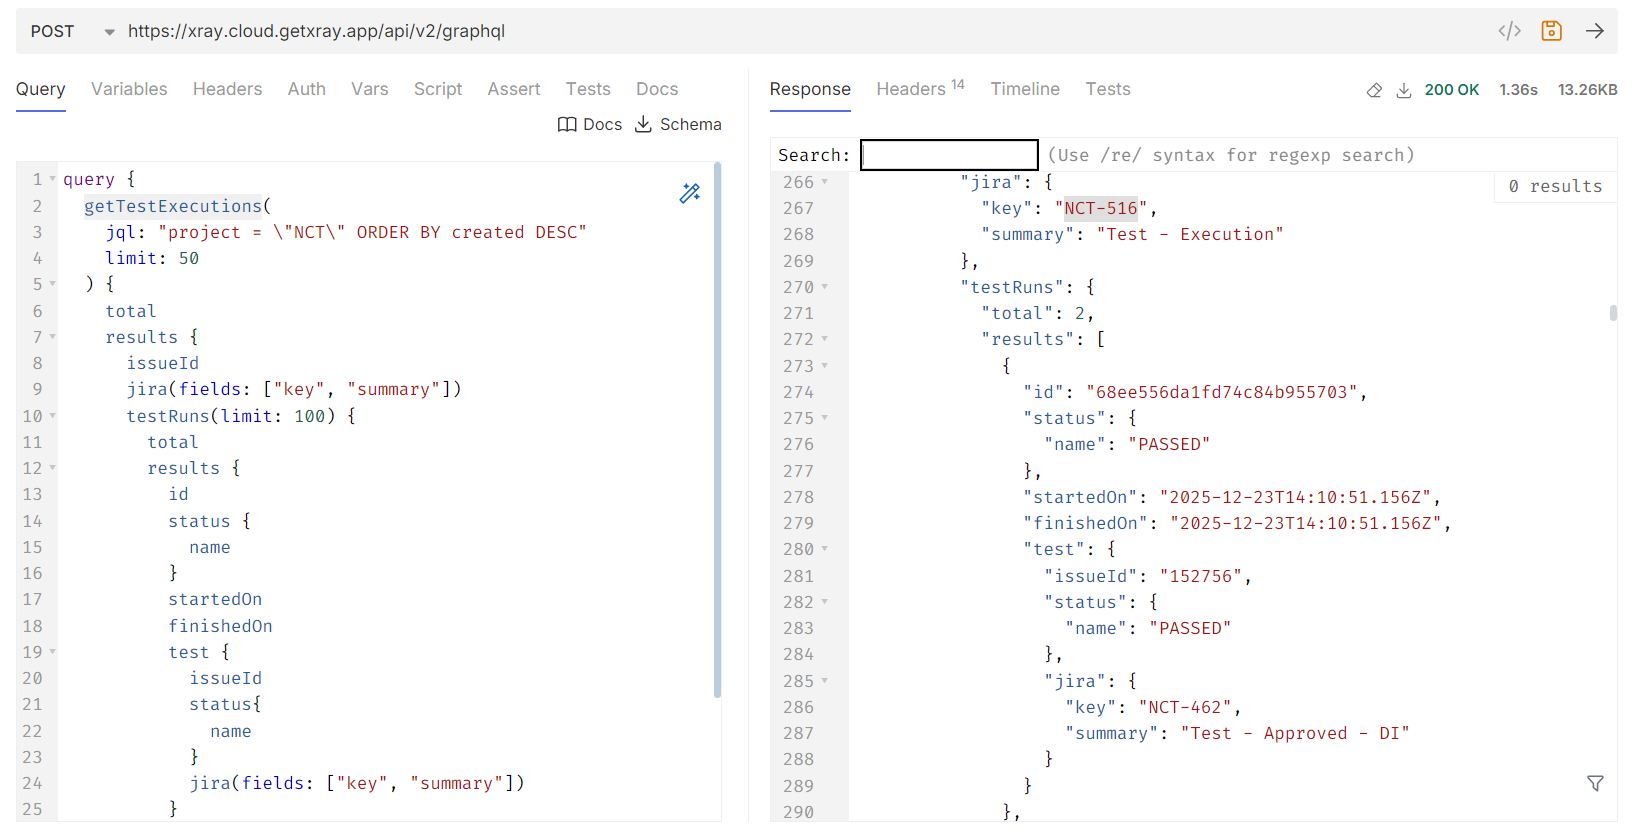The width and height of the screenshot is (1637, 834).
Task: Open the Timeline tab
Action: click(x=1025, y=89)
